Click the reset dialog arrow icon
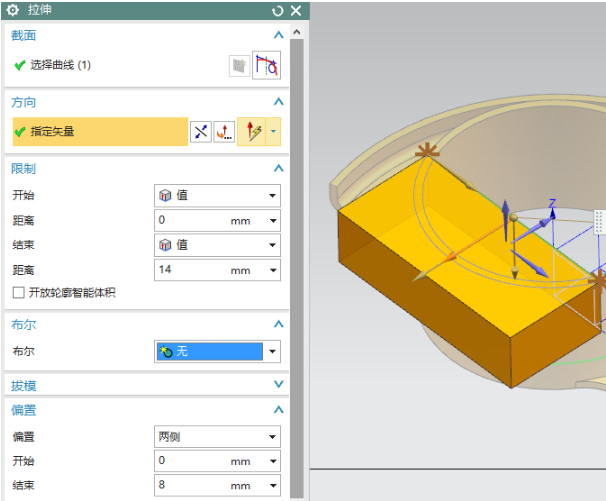This screenshot has height=501, width=606. coord(277,11)
